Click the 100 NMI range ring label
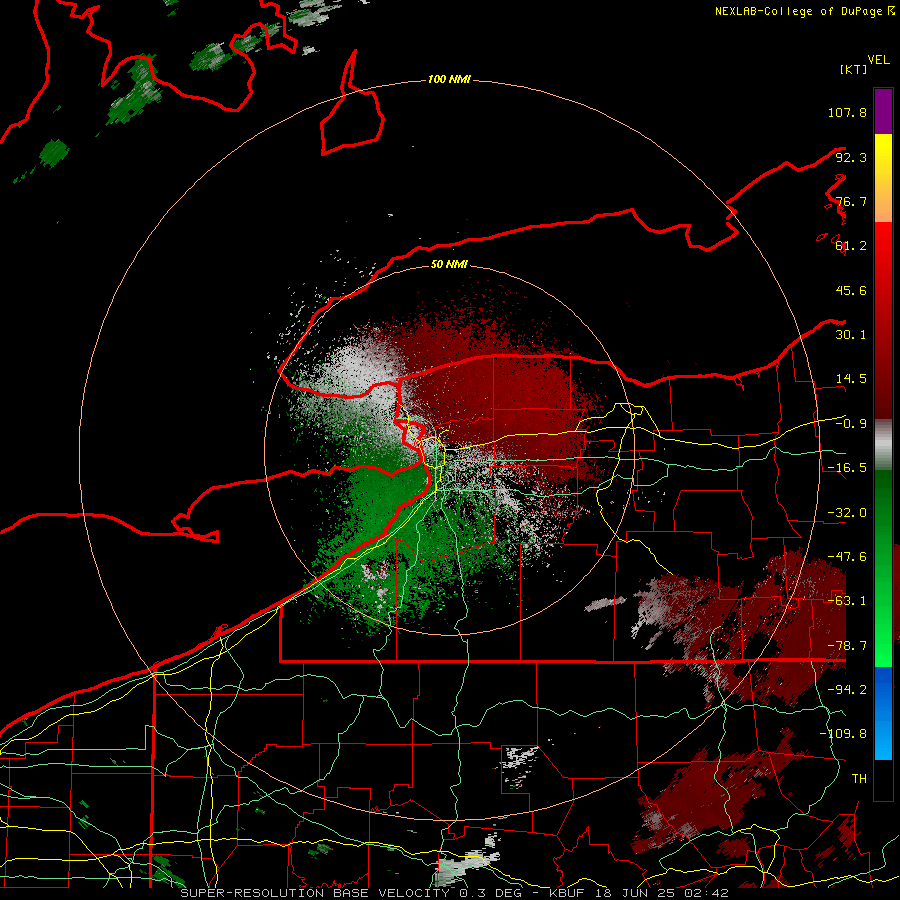 [x=449, y=79]
